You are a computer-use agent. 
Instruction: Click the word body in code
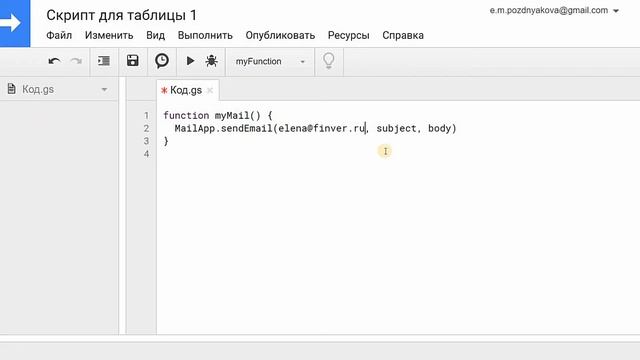(x=439, y=129)
